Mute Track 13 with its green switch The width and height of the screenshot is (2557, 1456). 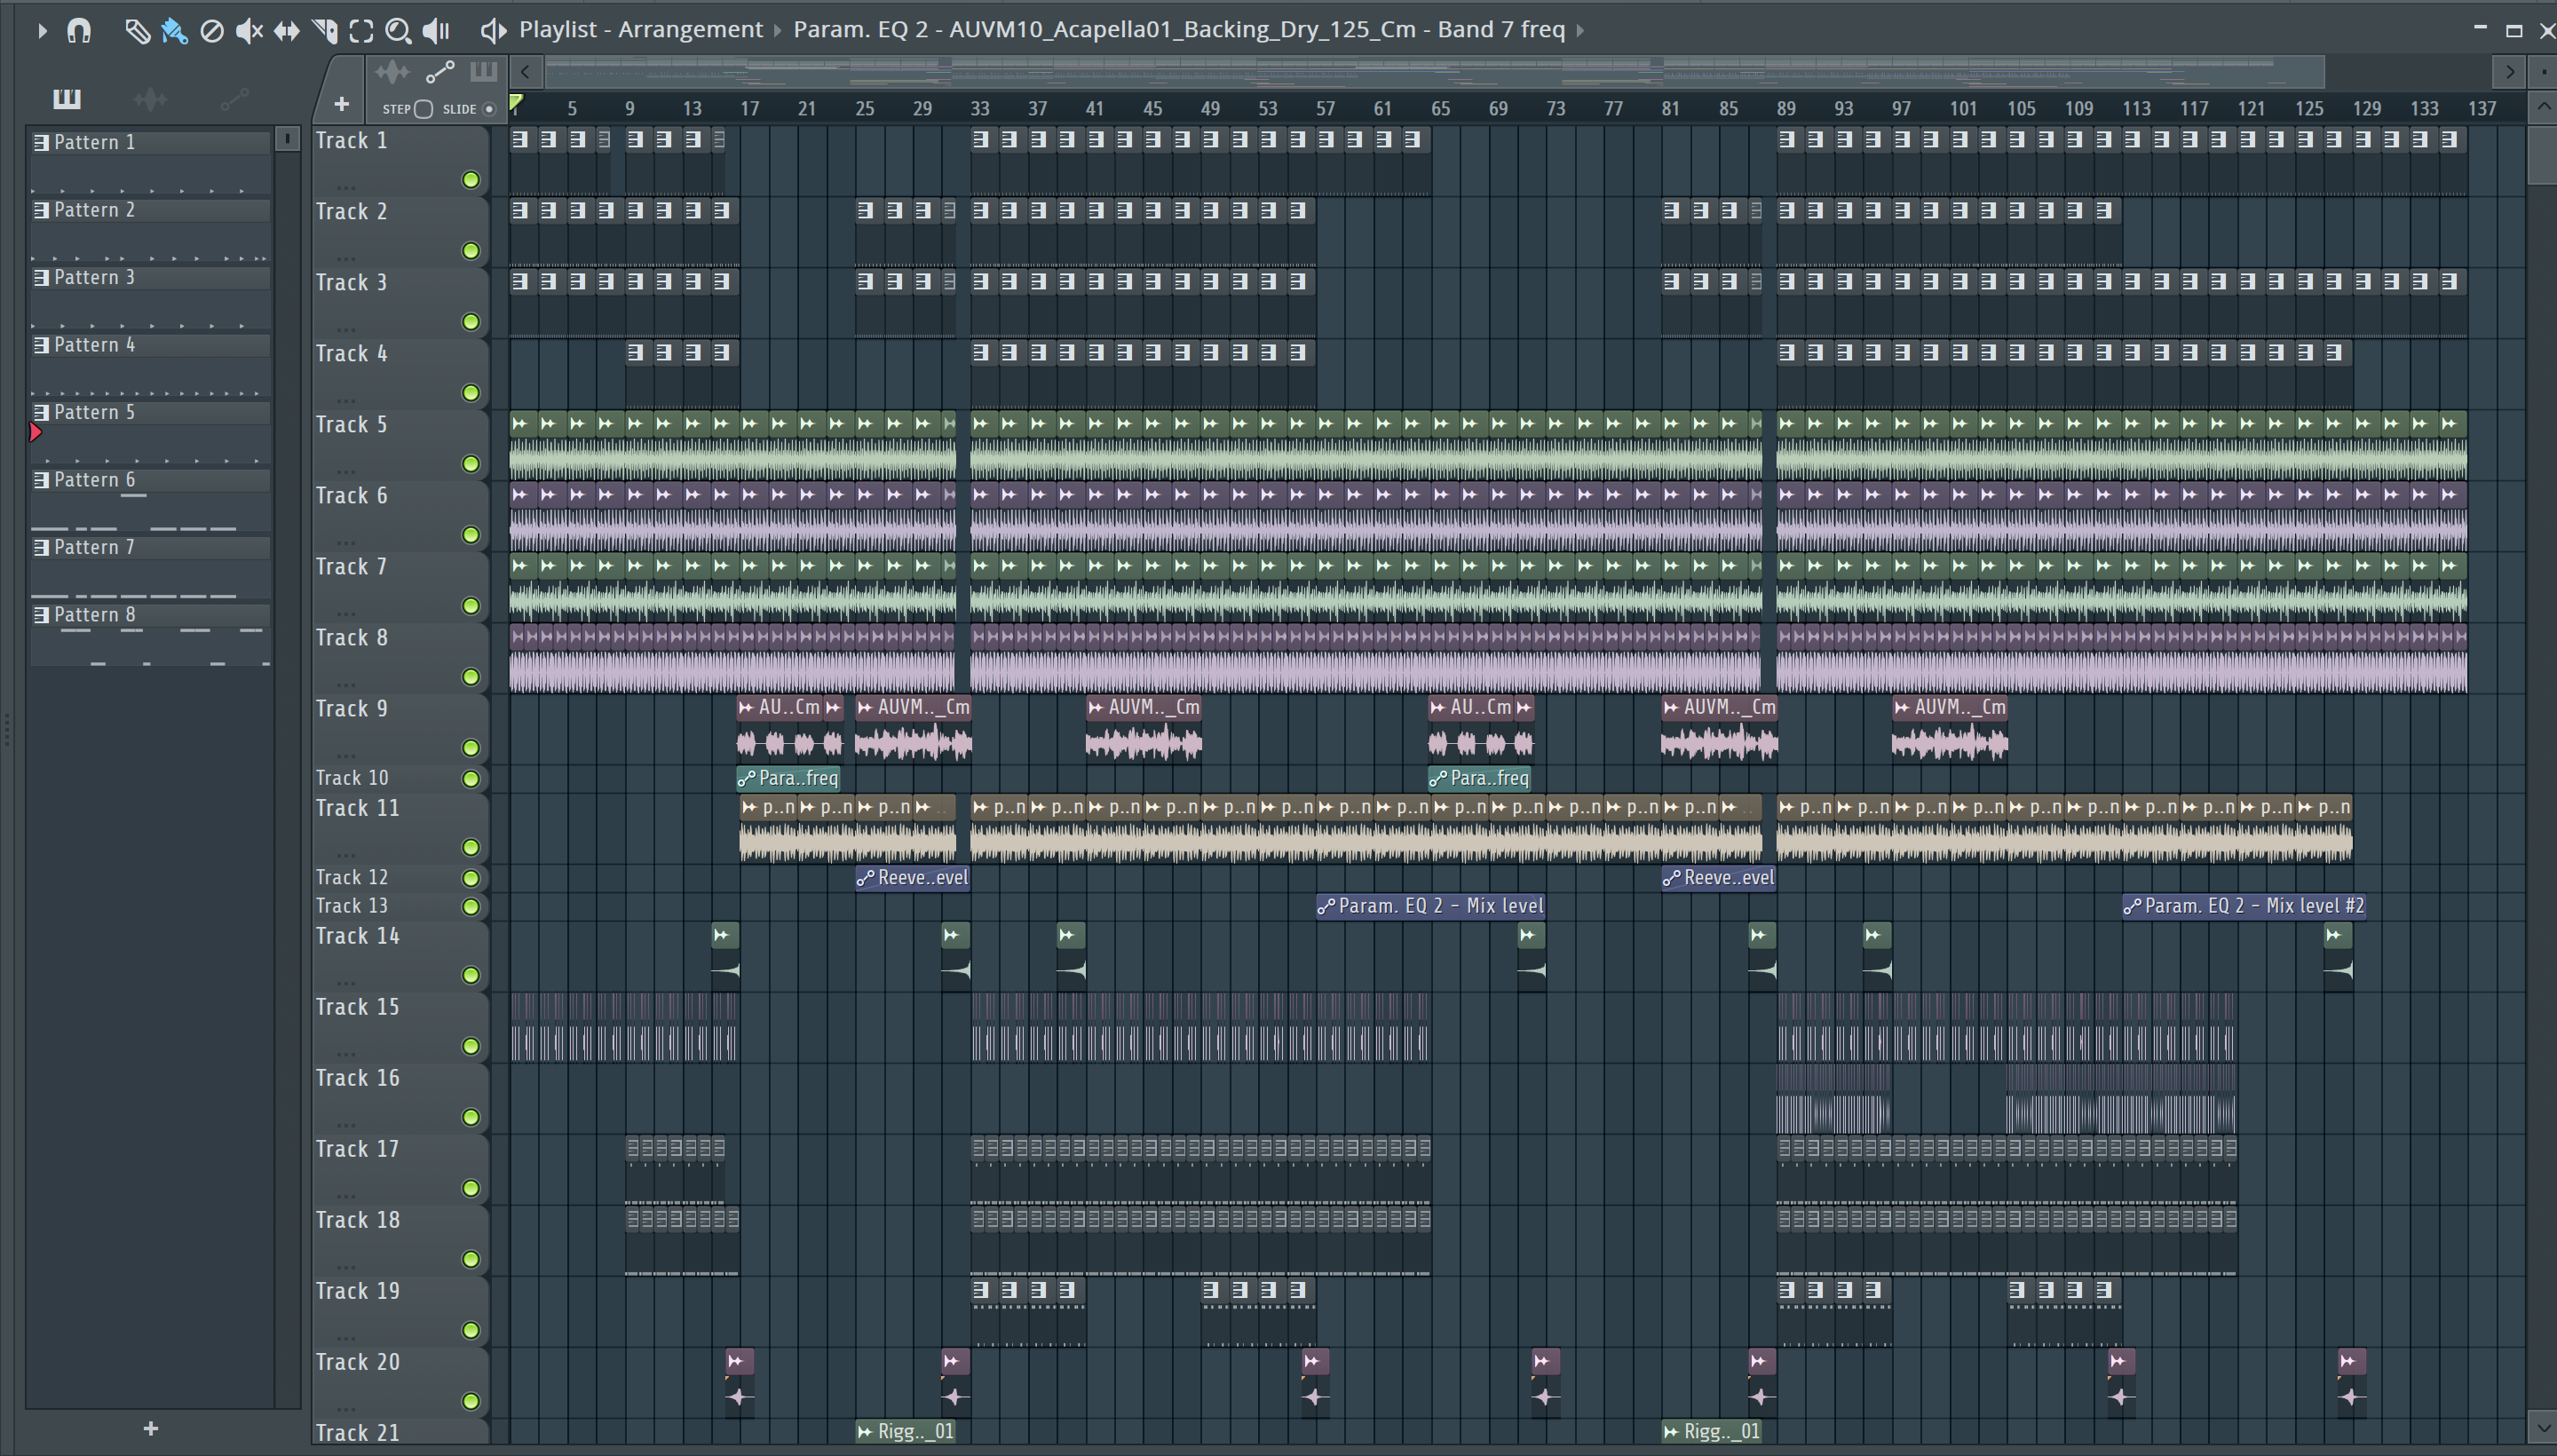click(471, 907)
